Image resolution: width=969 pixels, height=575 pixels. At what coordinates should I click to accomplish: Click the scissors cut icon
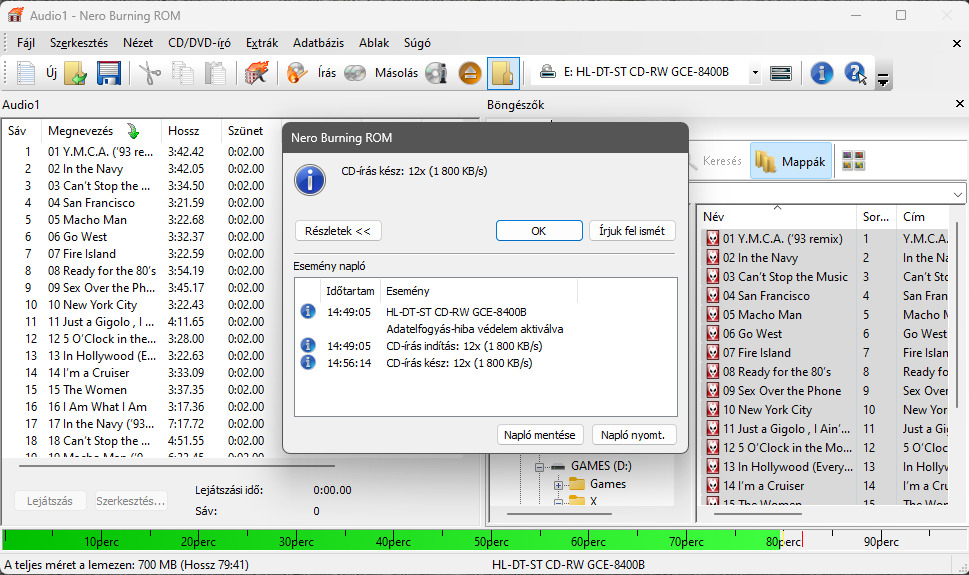(150, 73)
